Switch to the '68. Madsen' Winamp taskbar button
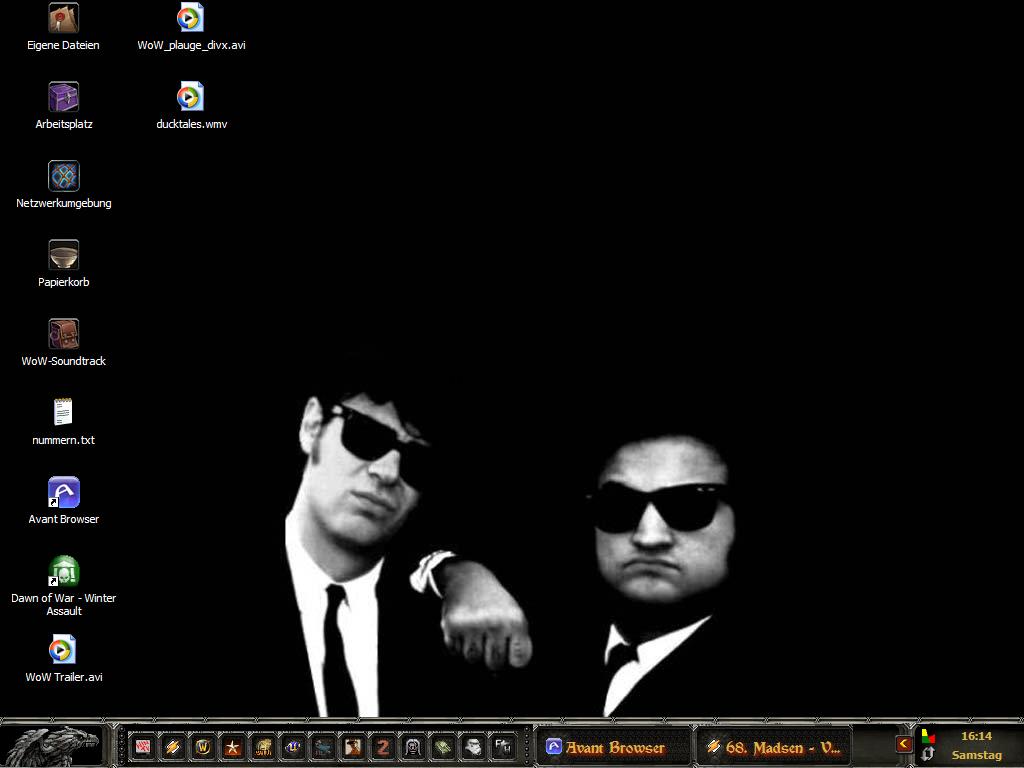The height and width of the screenshot is (768, 1024). click(775, 746)
